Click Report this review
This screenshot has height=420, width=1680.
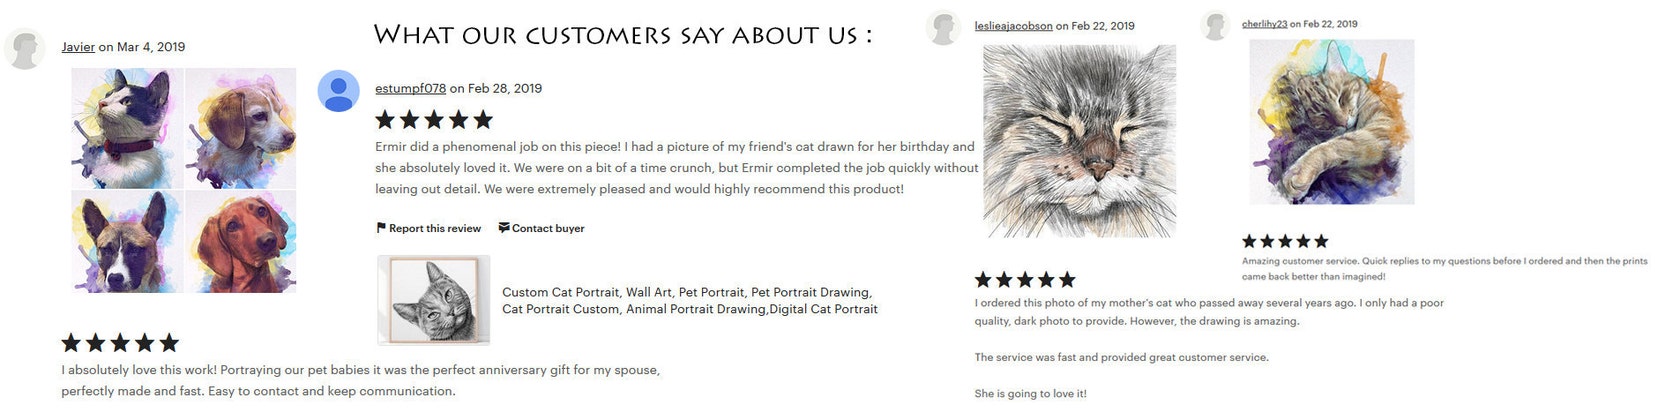click(435, 228)
